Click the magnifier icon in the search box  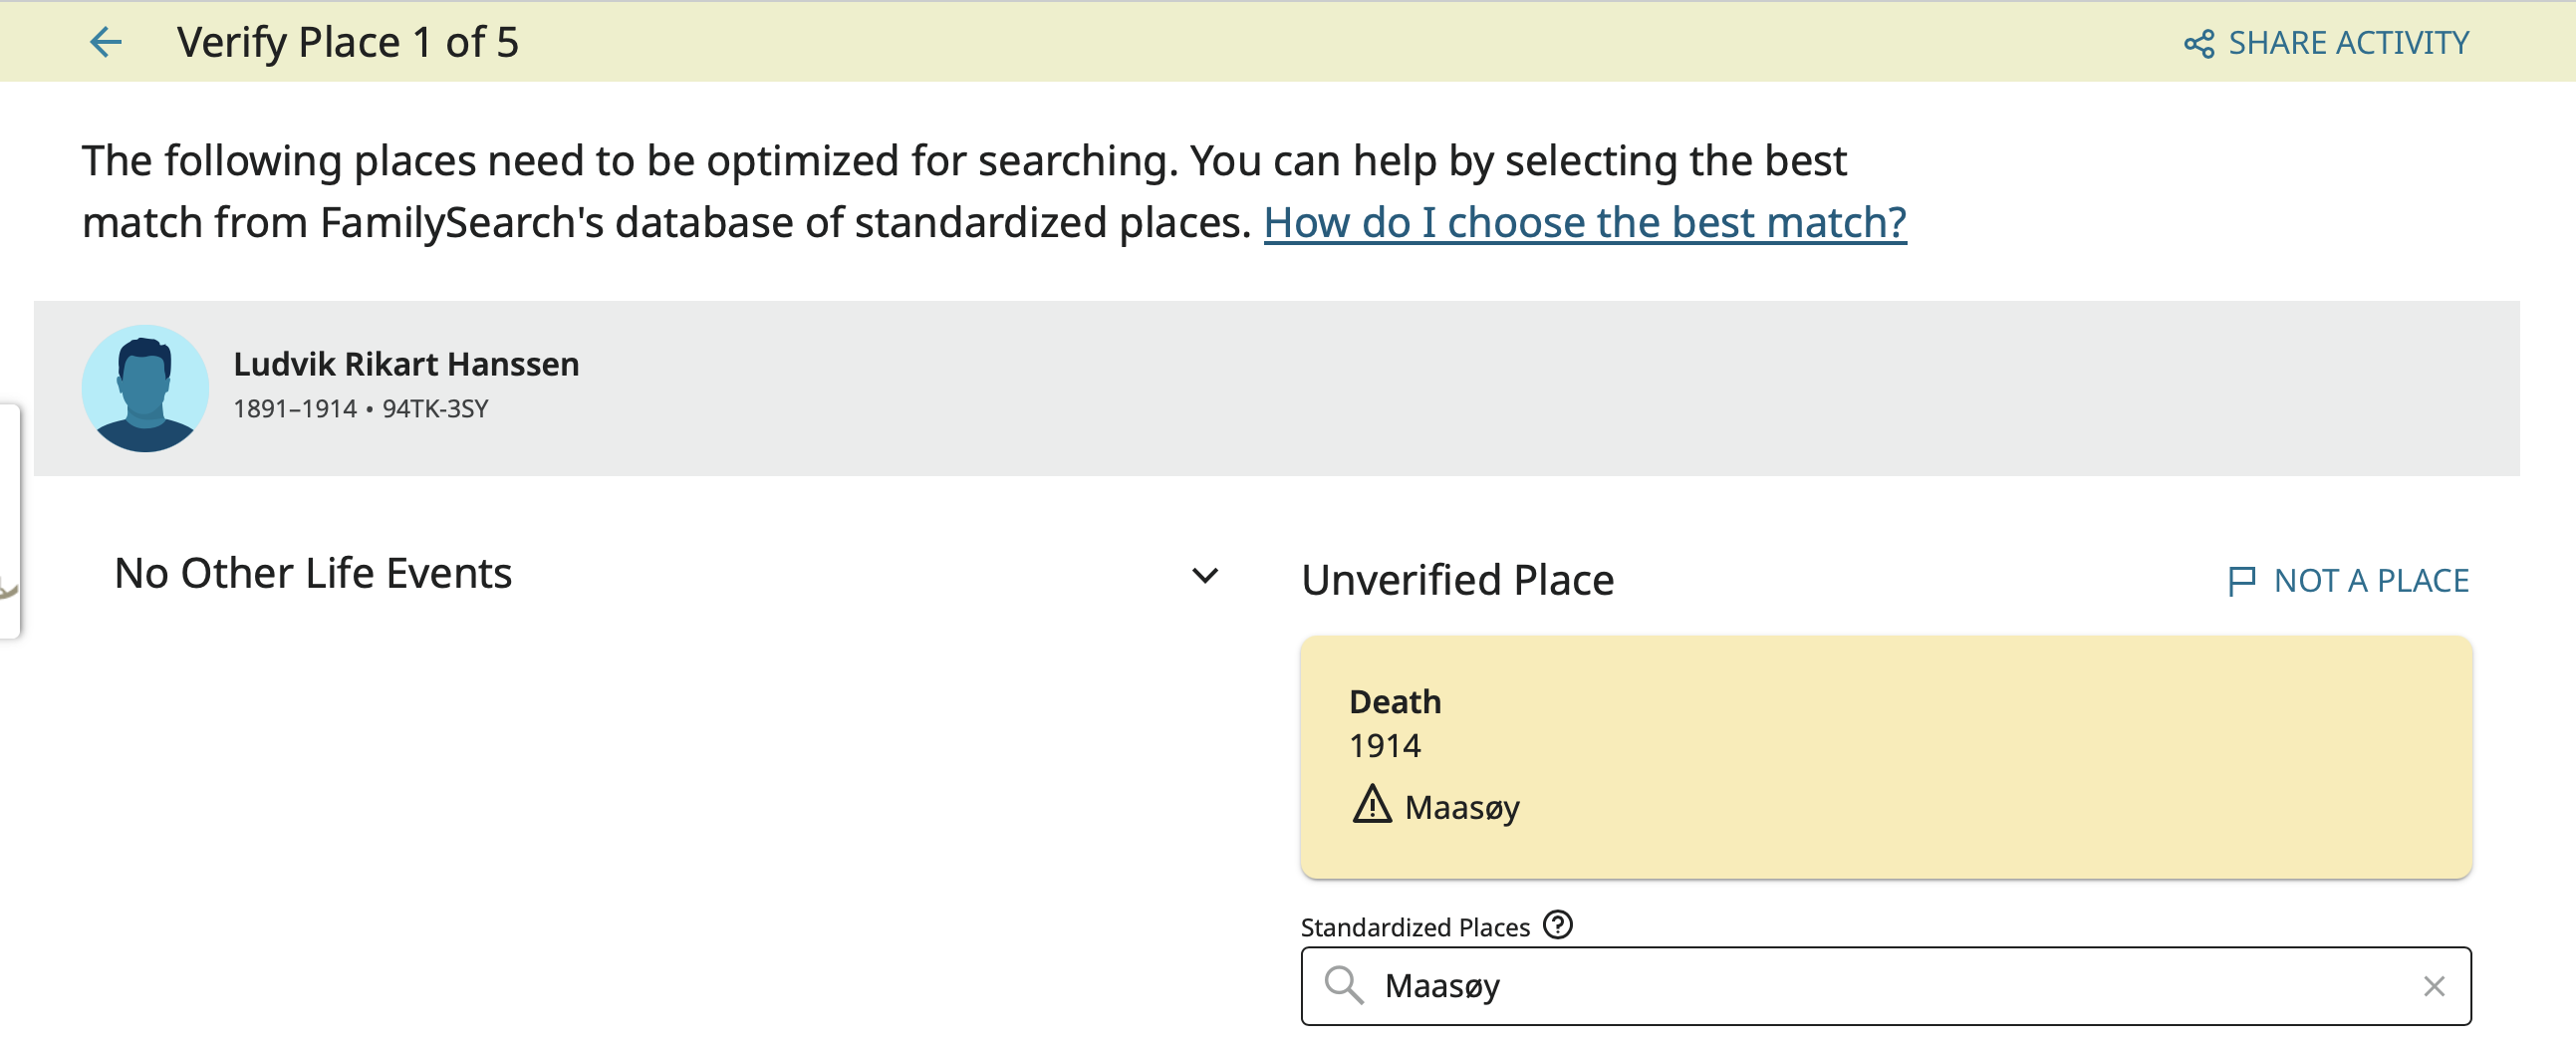click(x=1343, y=985)
